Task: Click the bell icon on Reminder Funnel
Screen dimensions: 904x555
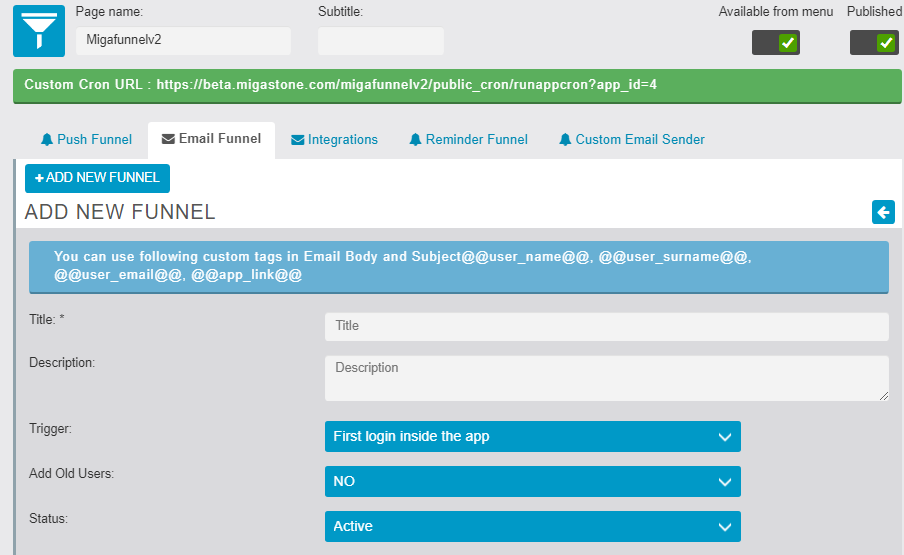Action: pyautogui.click(x=415, y=140)
